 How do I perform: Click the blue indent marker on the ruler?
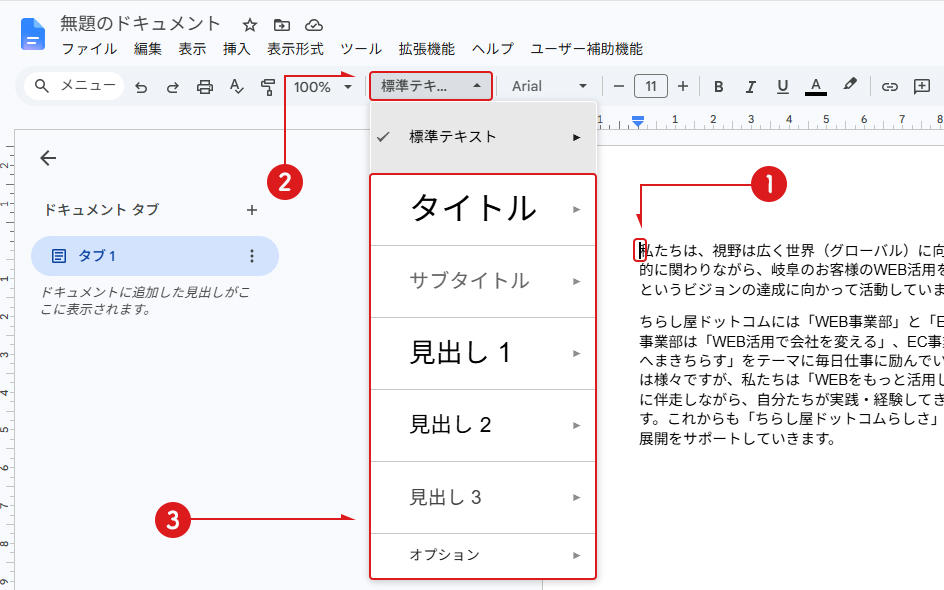[x=638, y=122]
